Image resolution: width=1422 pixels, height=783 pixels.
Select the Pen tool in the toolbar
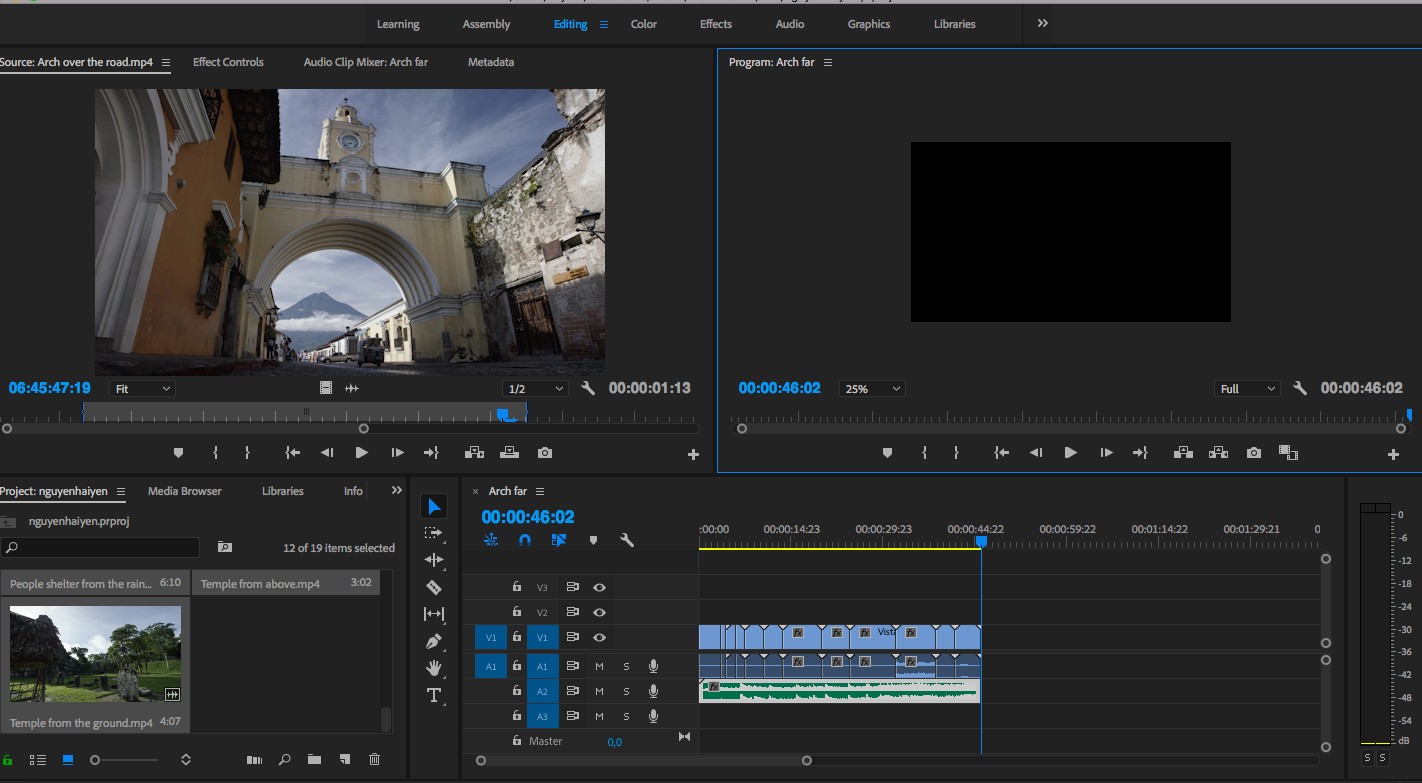coord(434,641)
